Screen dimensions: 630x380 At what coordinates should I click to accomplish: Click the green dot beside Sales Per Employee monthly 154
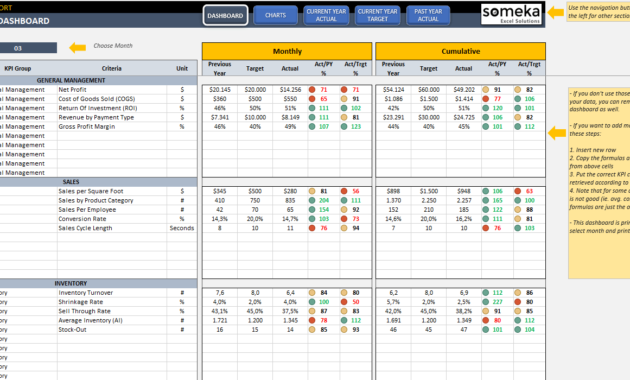click(x=312, y=210)
